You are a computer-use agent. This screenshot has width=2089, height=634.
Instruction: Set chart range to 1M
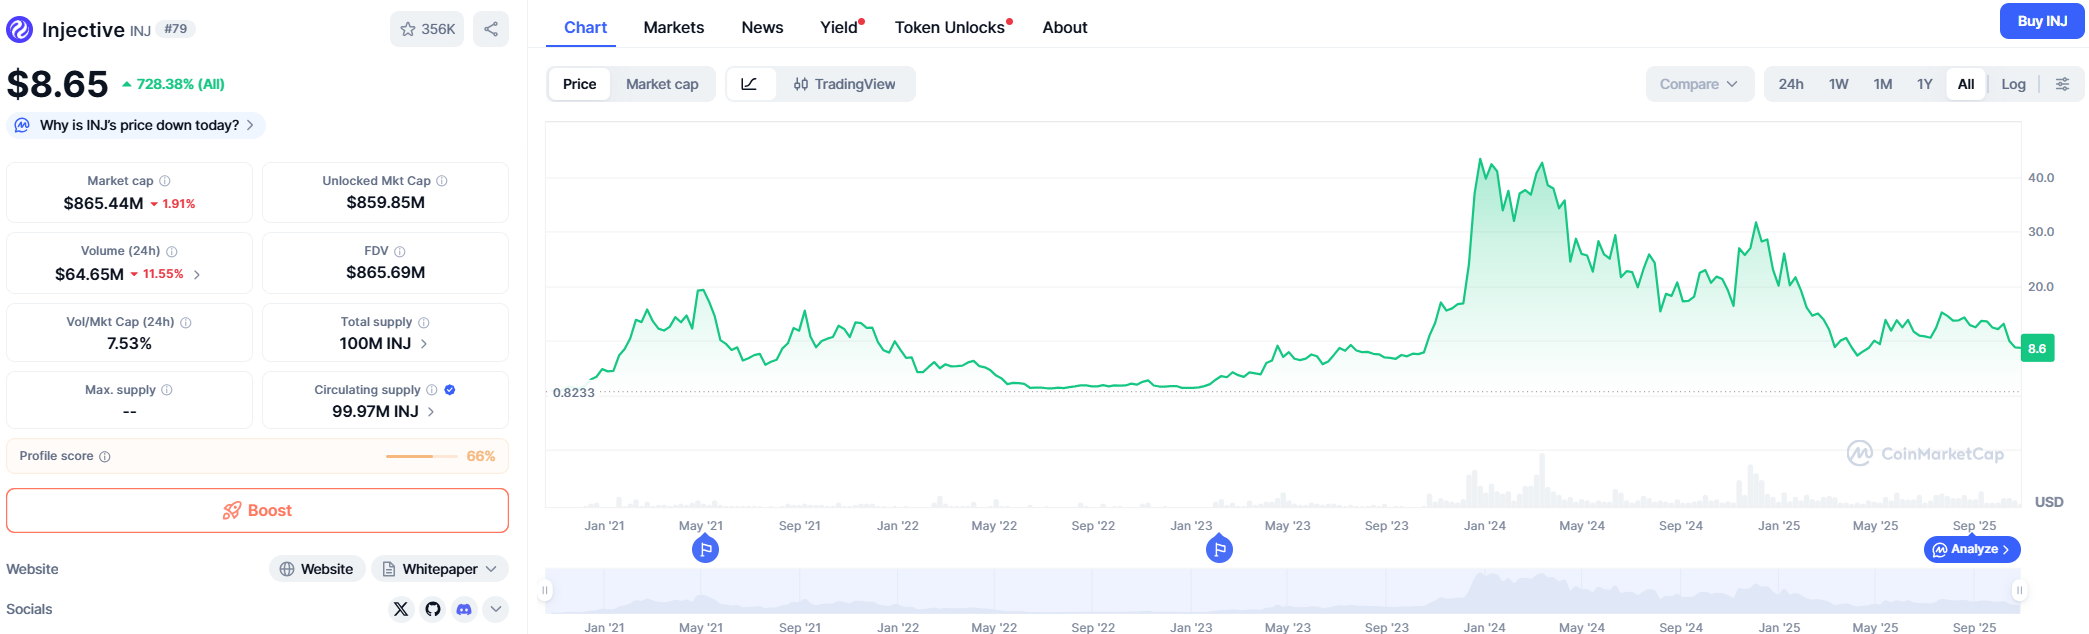[1883, 84]
